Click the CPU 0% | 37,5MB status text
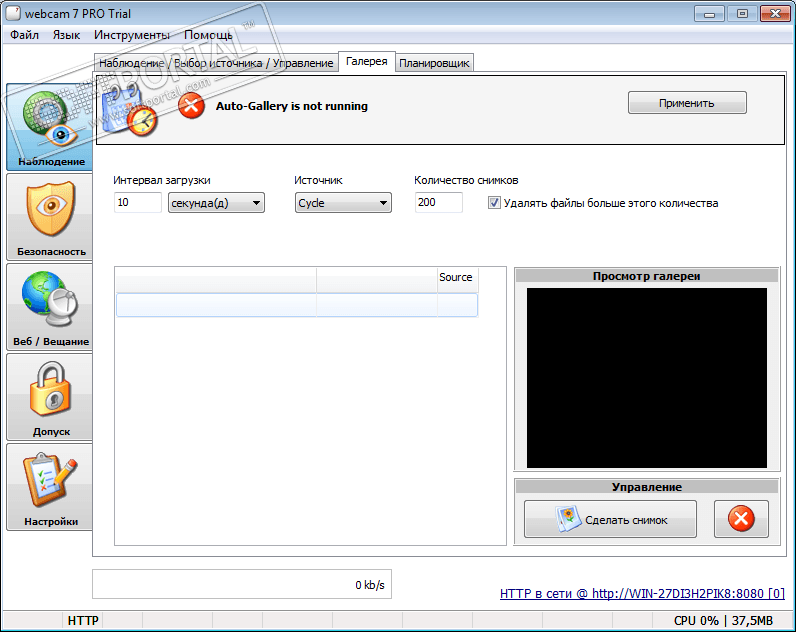The height and width of the screenshot is (632, 796). point(723,620)
